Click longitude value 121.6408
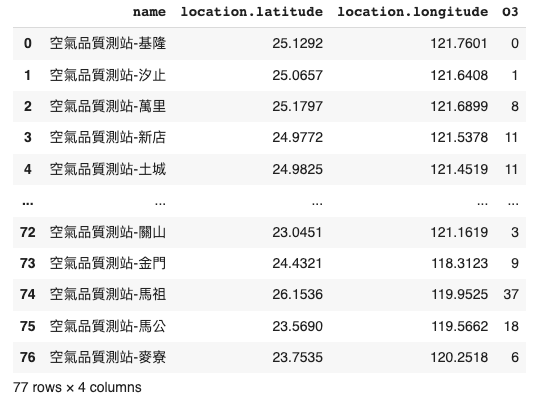This screenshot has width=534, height=396. (x=459, y=75)
